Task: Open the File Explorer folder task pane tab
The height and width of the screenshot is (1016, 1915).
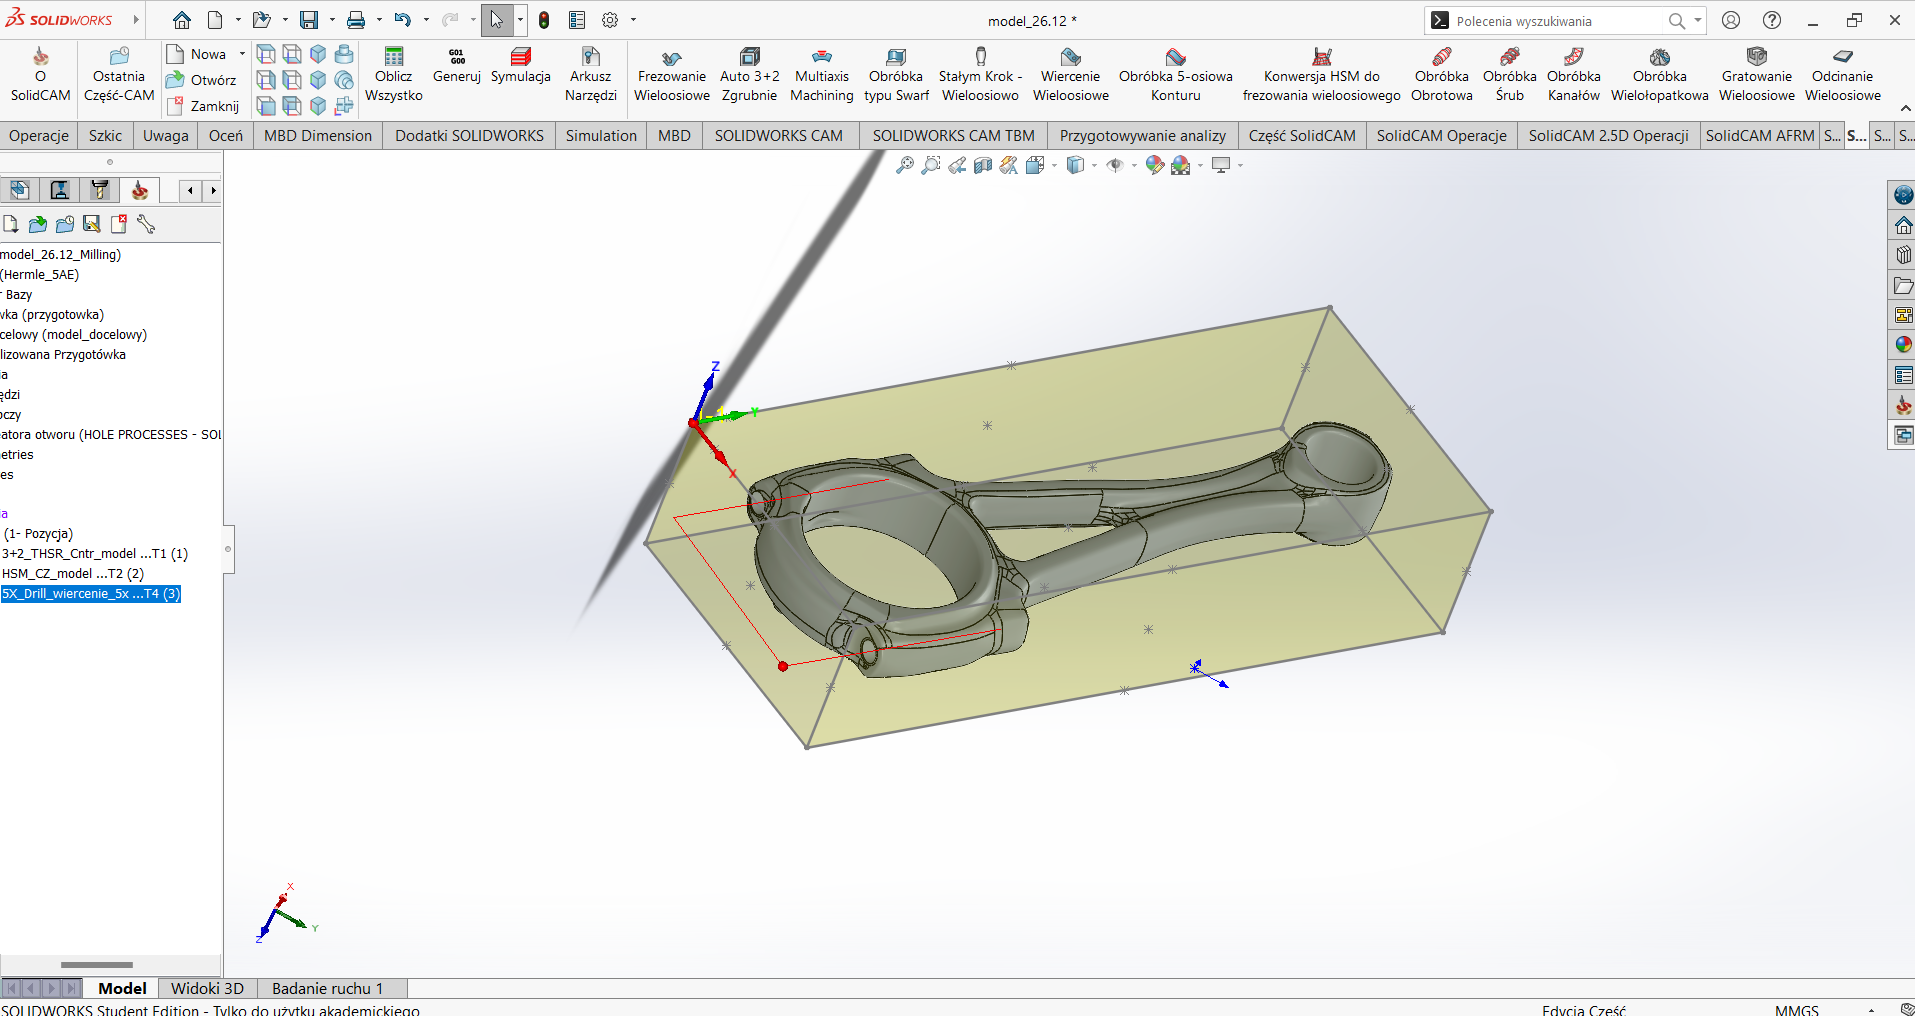Action: click(x=1903, y=286)
